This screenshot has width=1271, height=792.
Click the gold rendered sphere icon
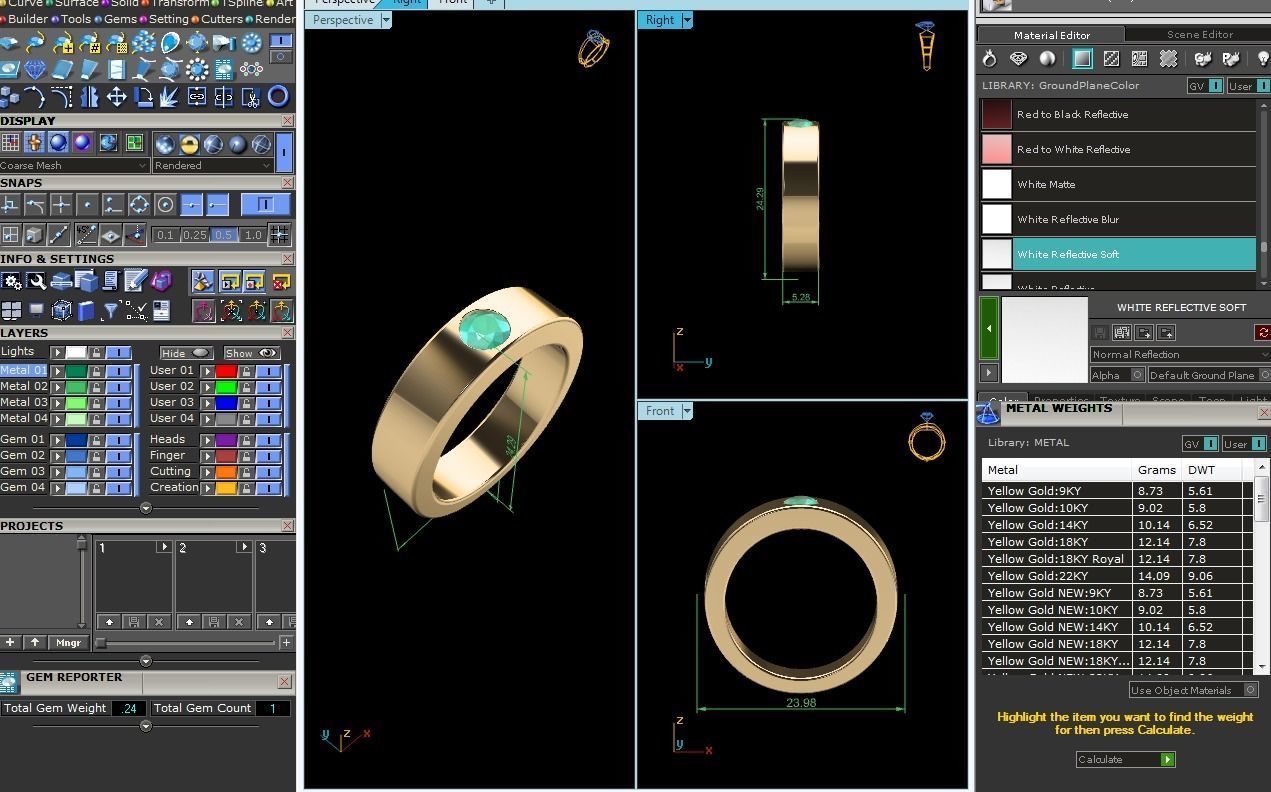[x=189, y=142]
